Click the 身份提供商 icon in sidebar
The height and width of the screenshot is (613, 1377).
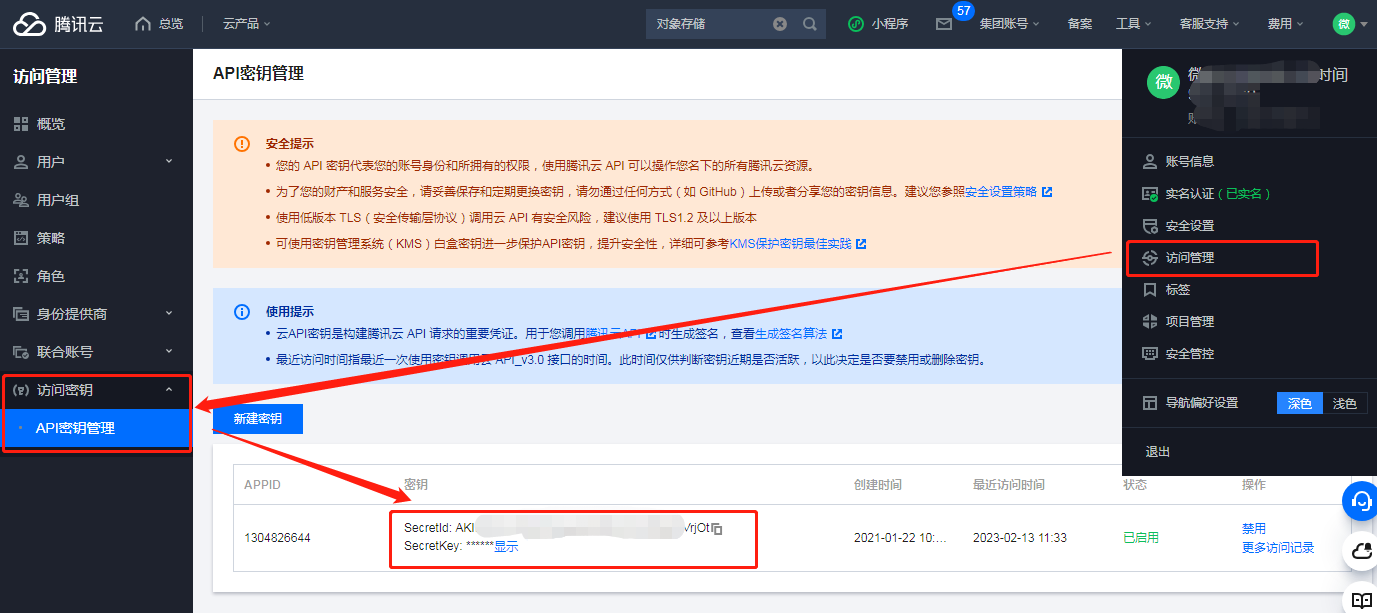(20, 314)
